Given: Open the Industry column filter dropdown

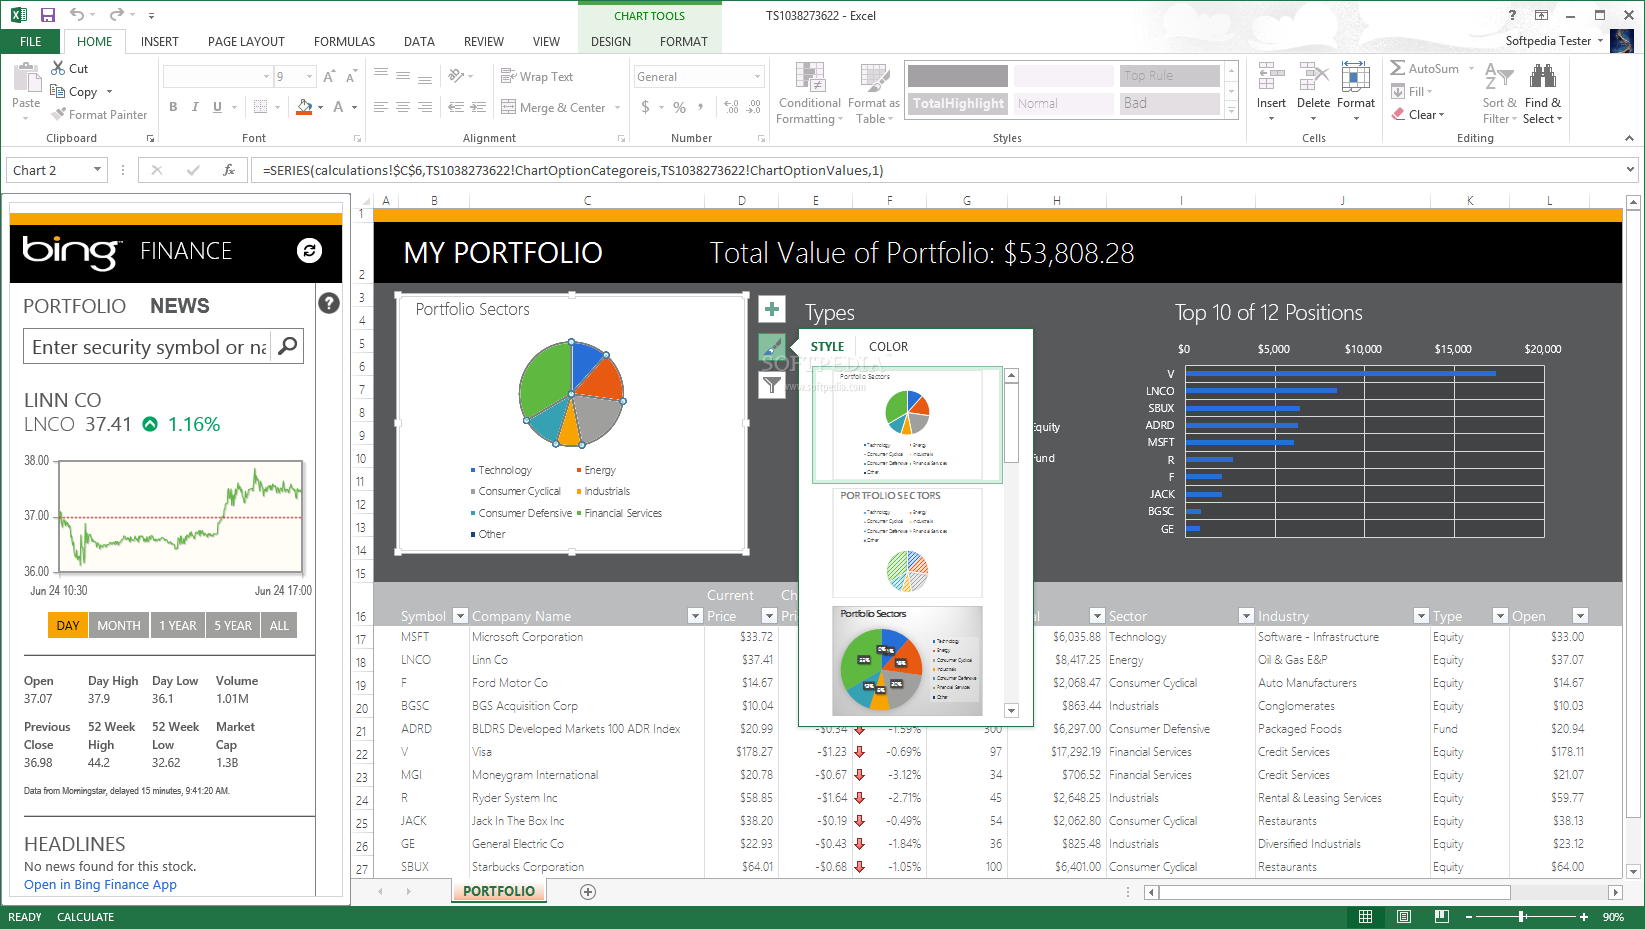Looking at the screenshot, I should coord(1421,616).
